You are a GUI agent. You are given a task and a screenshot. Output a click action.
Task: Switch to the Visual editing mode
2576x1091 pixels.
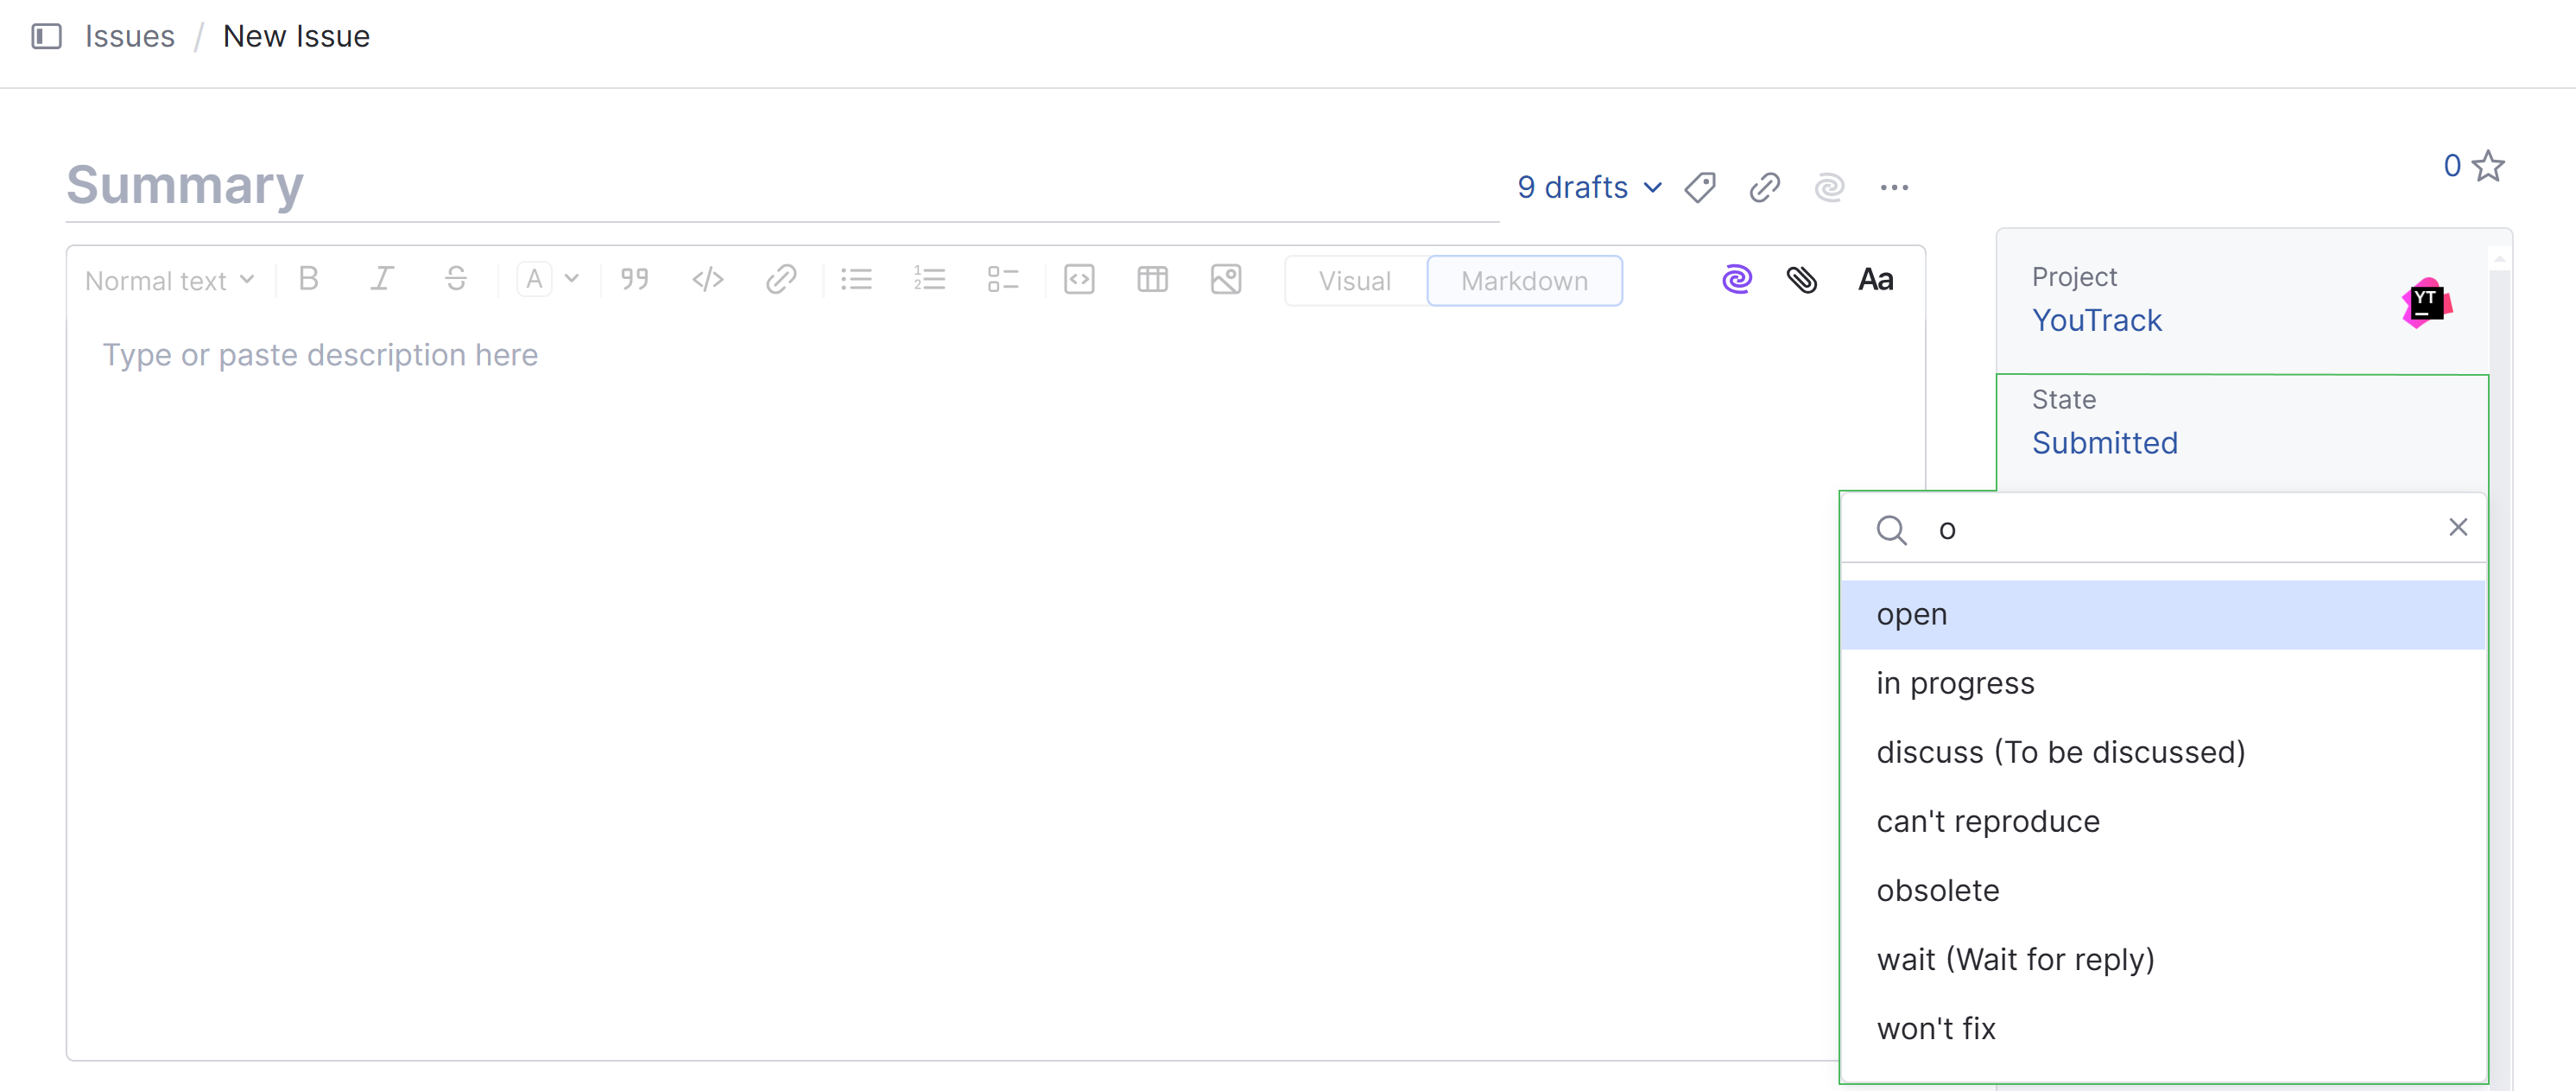pos(1355,281)
